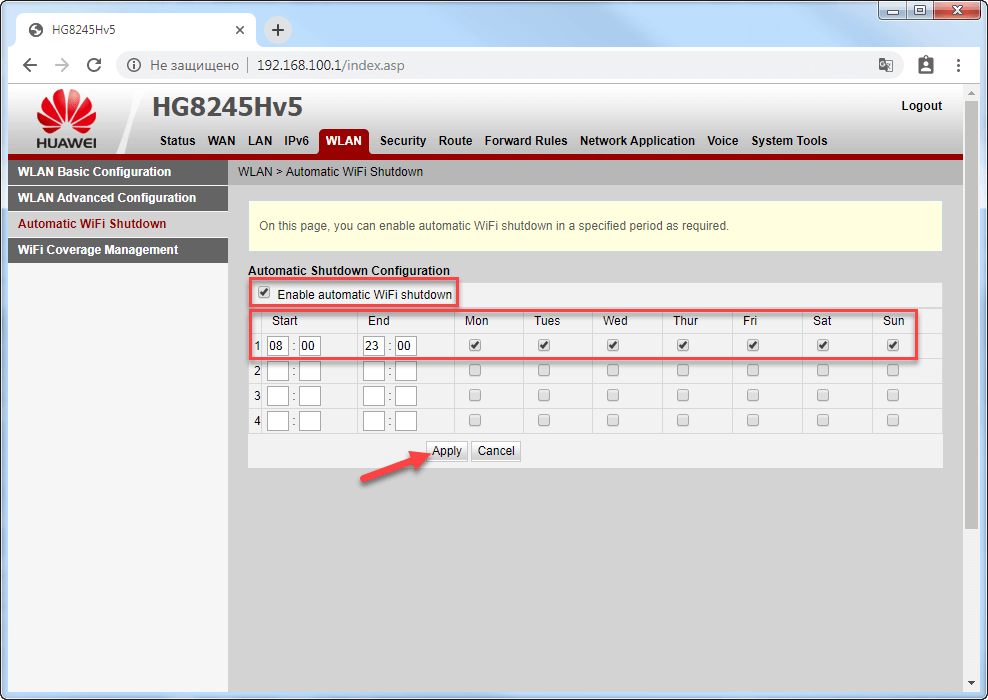Check the Sun checkbox in row 2

tap(893, 370)
